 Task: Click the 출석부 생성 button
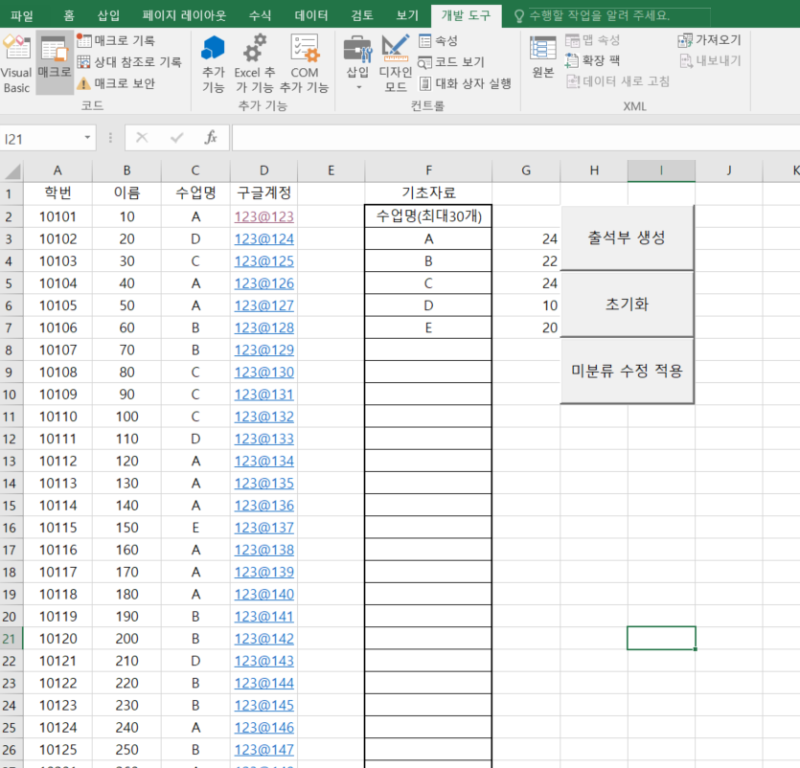pos(627,236)
